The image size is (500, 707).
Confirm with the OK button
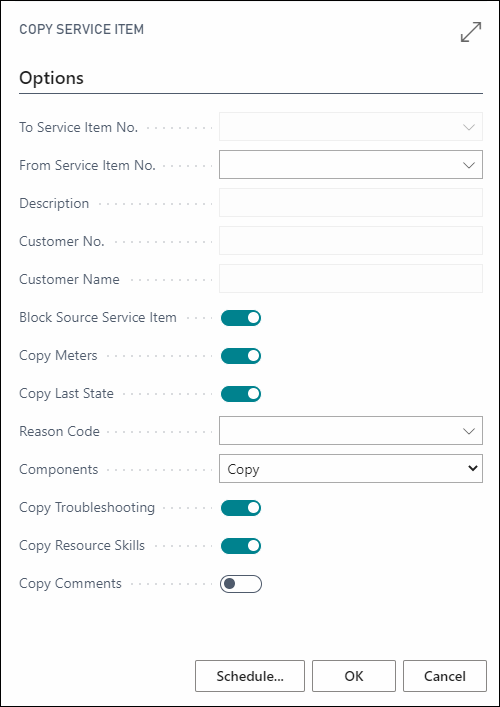pyautogui.click(x=354, y=676)
